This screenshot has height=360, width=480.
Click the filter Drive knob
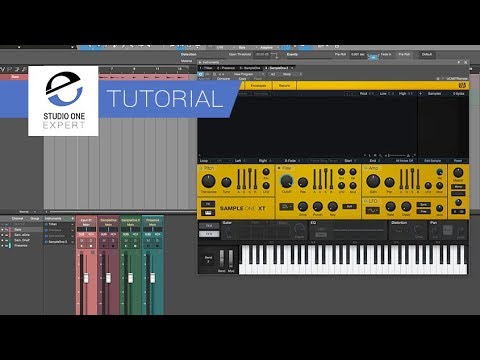[303, 207]
